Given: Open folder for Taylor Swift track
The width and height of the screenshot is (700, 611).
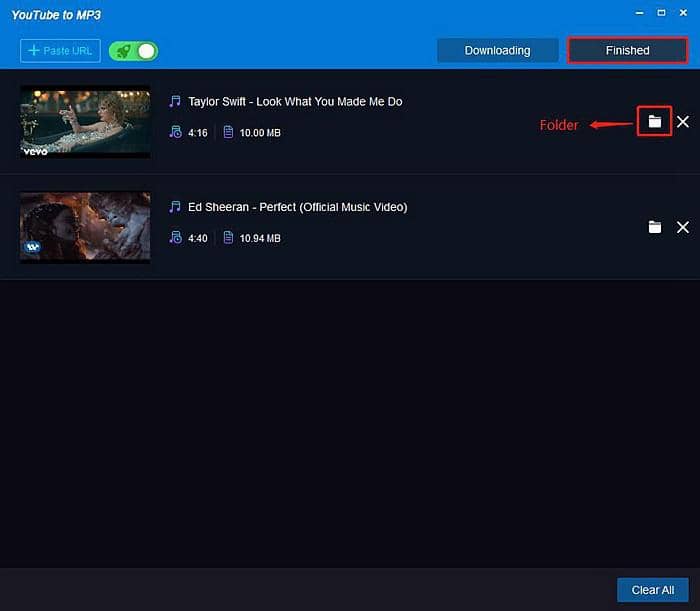Looking at the screenshot, I should [654, 121].
